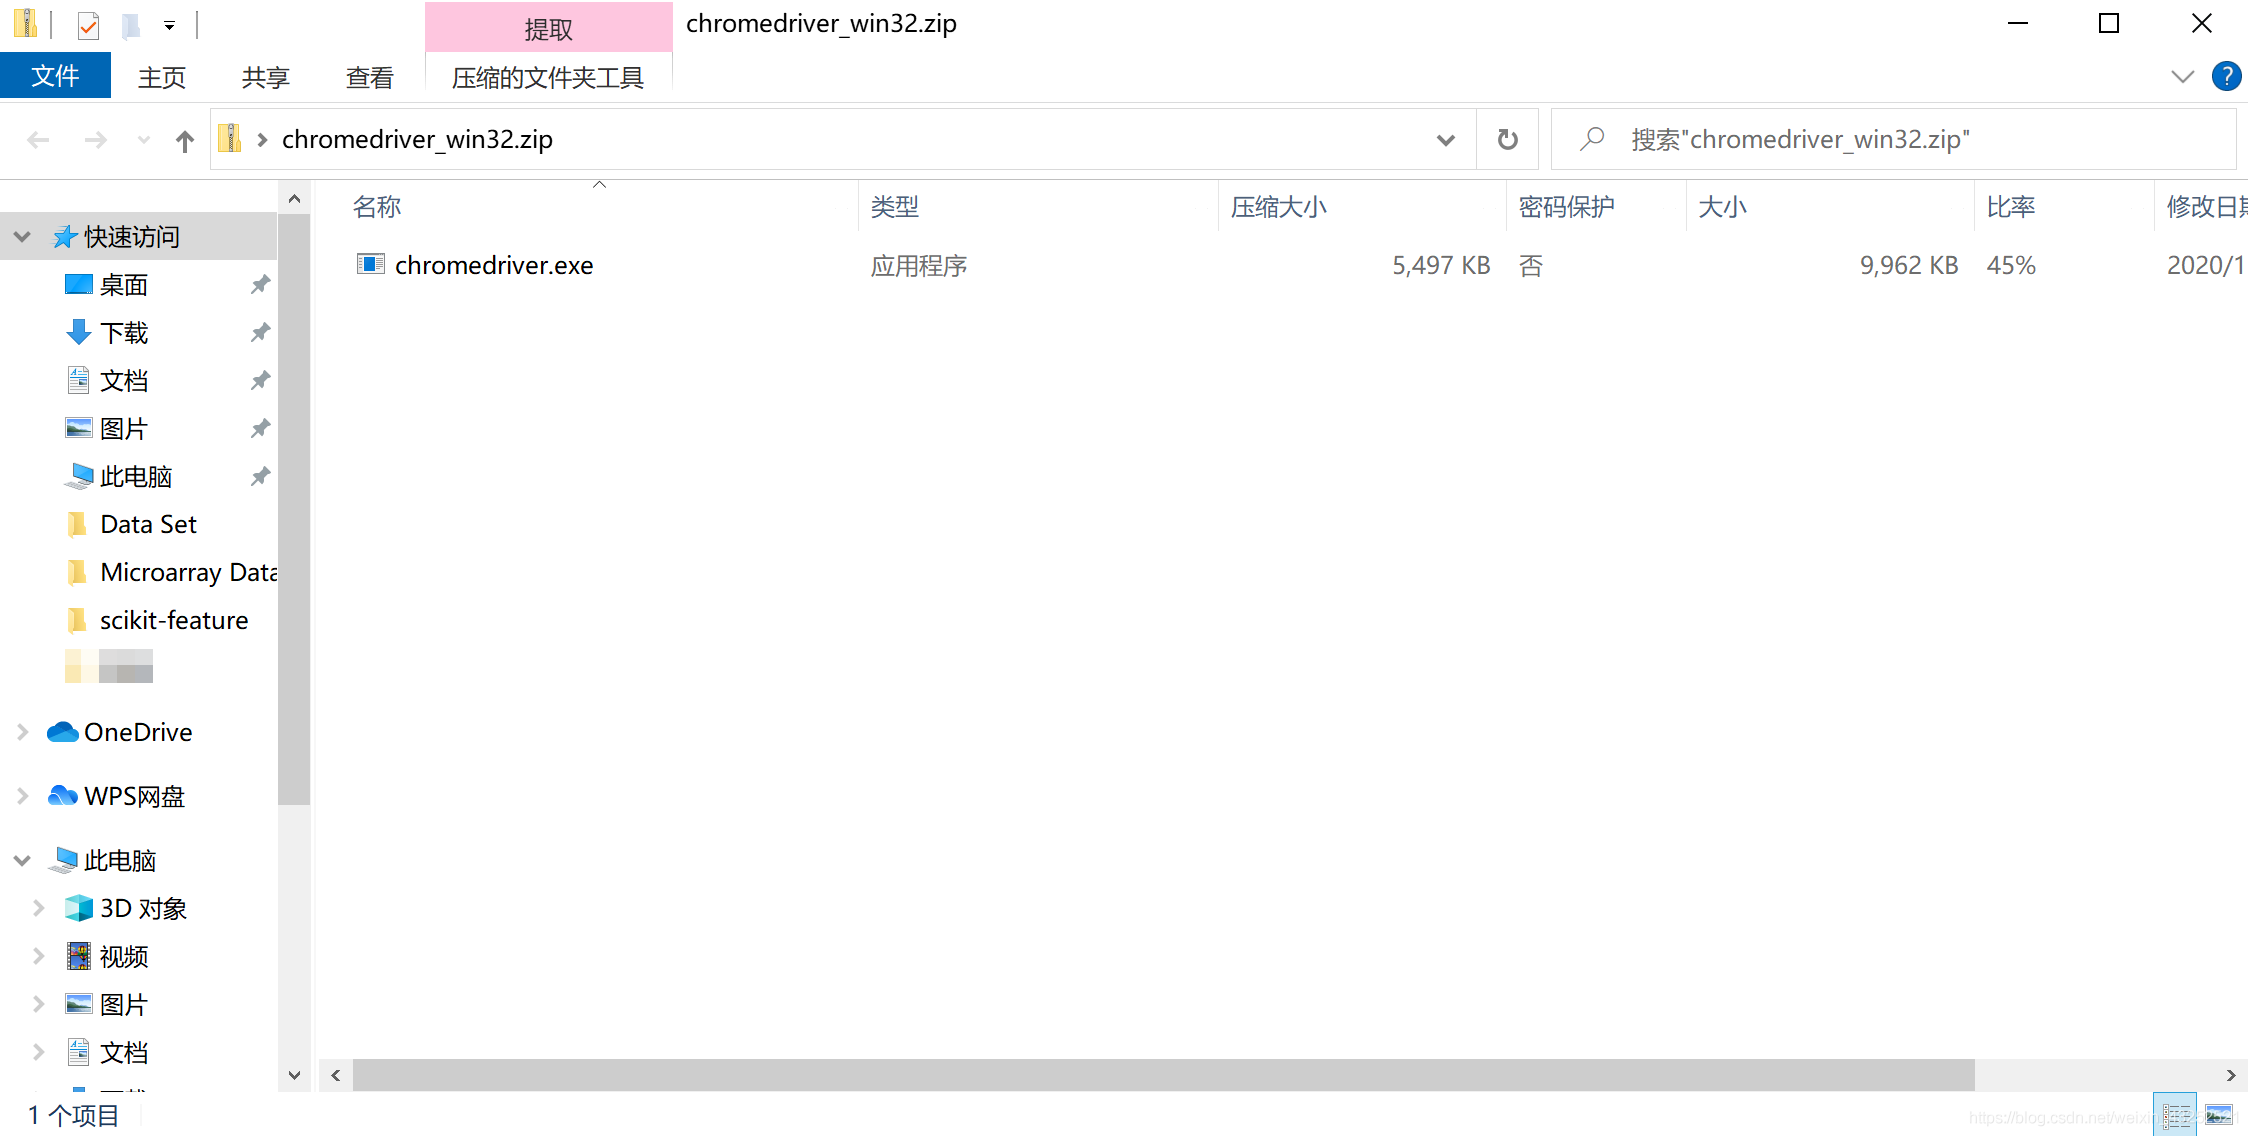Image resolution: width=2248 pixels, height=1136 pixels.
Task: Open the 文件 menu tab
Action: pos(55,76)
